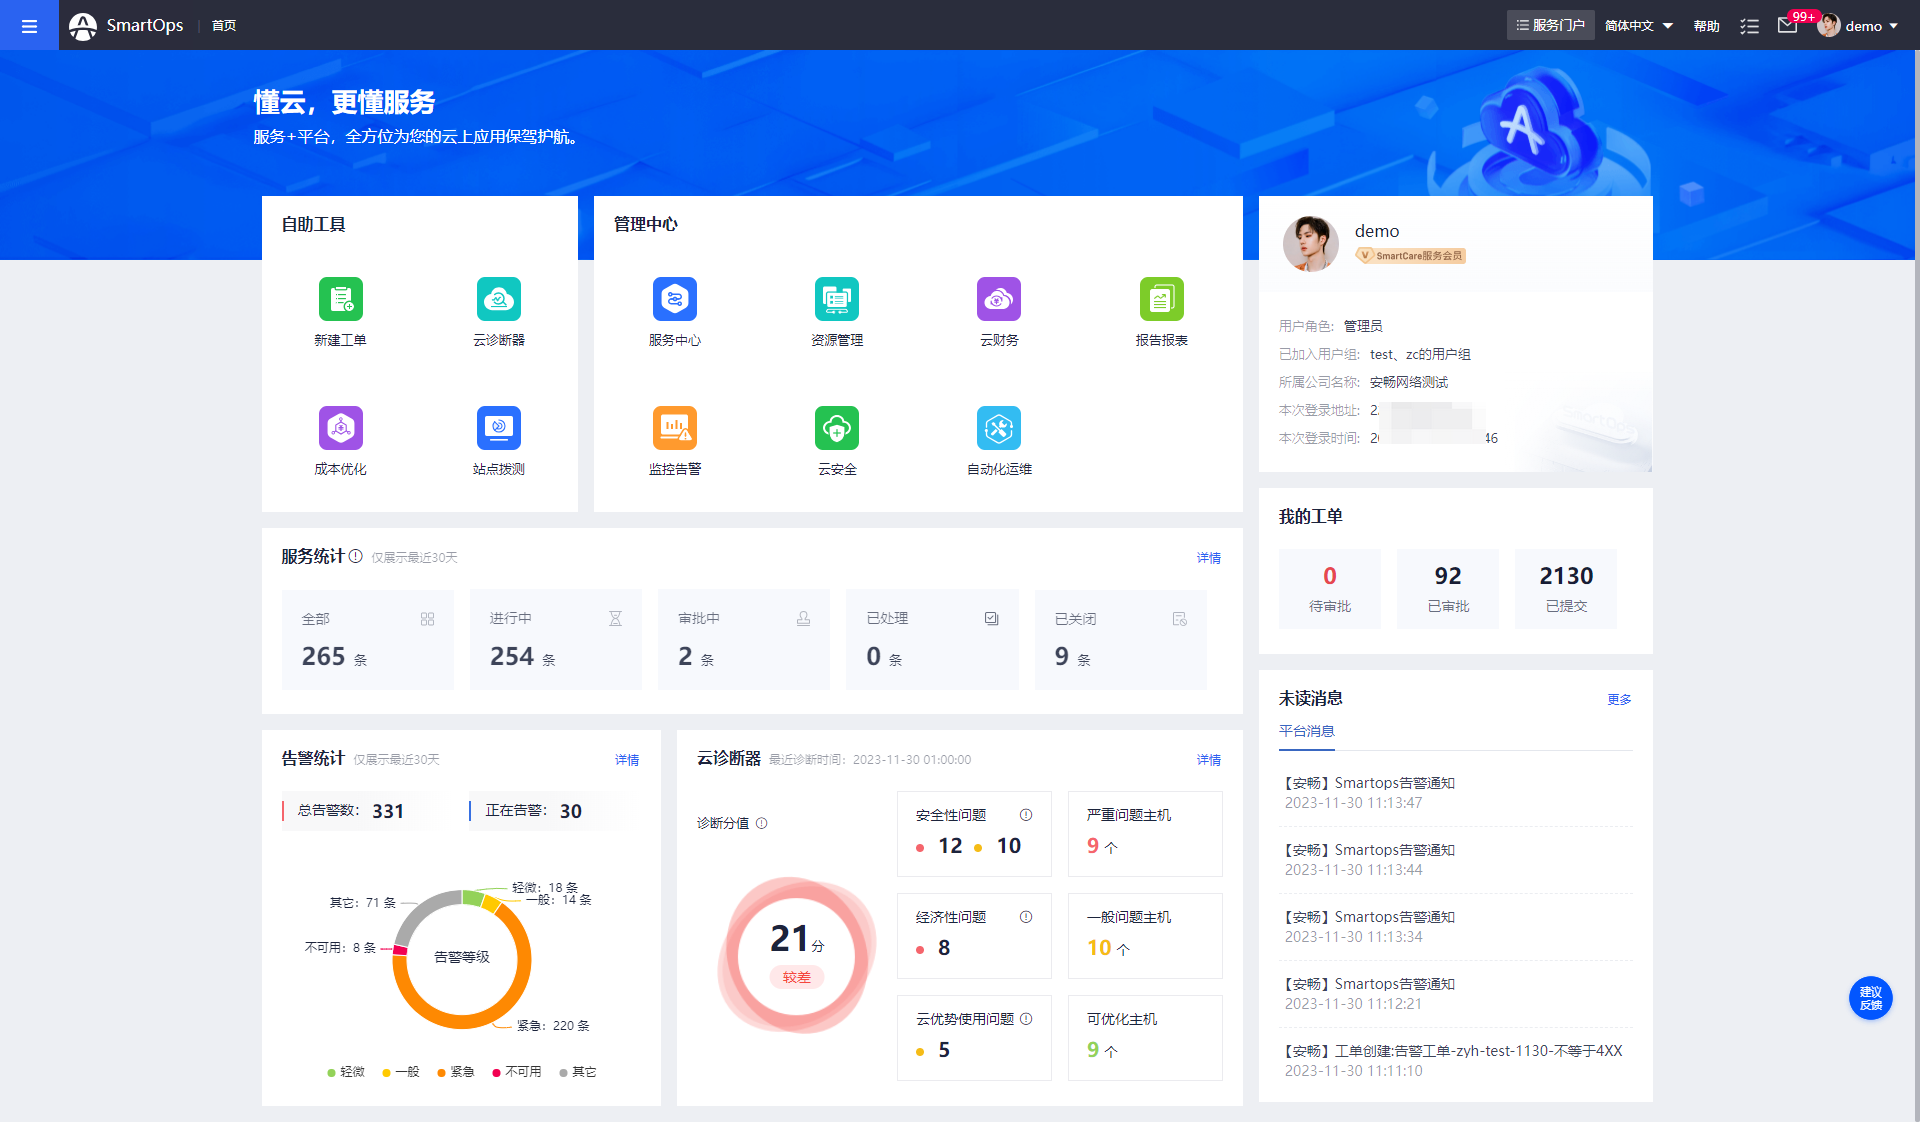Launch the 云诊断器 self-service icon
This screenshot has width=1920, height=1122.
[x=498, y=299]
